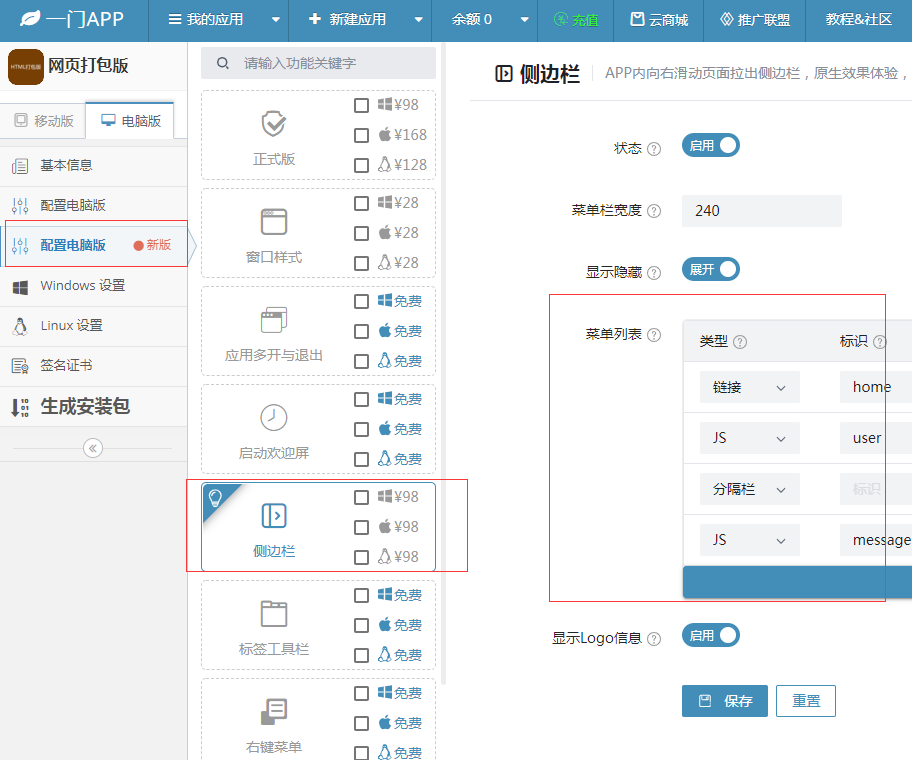
Task: Open the 标签工具栏 feature icon
Action: (x=273, y=613)
